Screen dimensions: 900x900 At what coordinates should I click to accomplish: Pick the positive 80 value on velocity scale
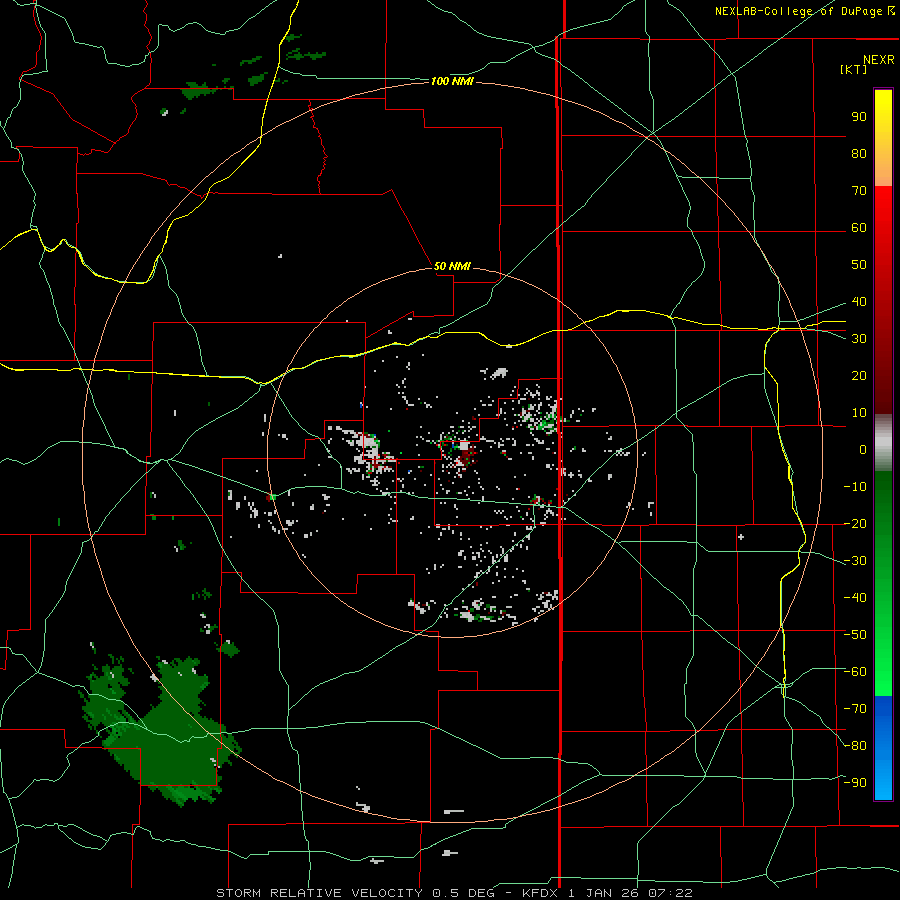[859, 153]
